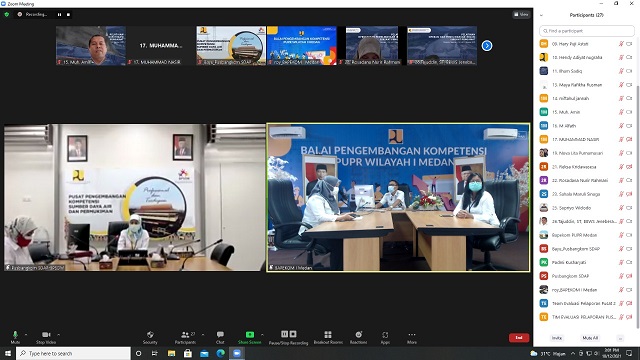The height and width of the screenshot is (360, 640).
Task: Open Breakout Rooms
Action: (328, 337)
